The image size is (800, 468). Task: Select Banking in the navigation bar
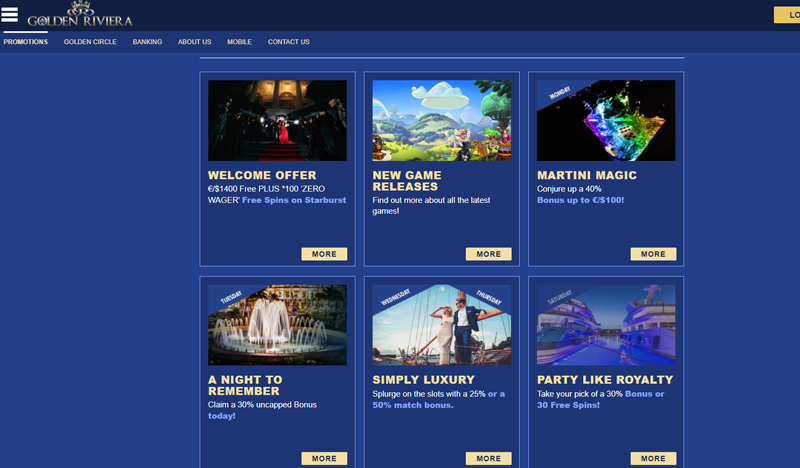click(147, 42)
